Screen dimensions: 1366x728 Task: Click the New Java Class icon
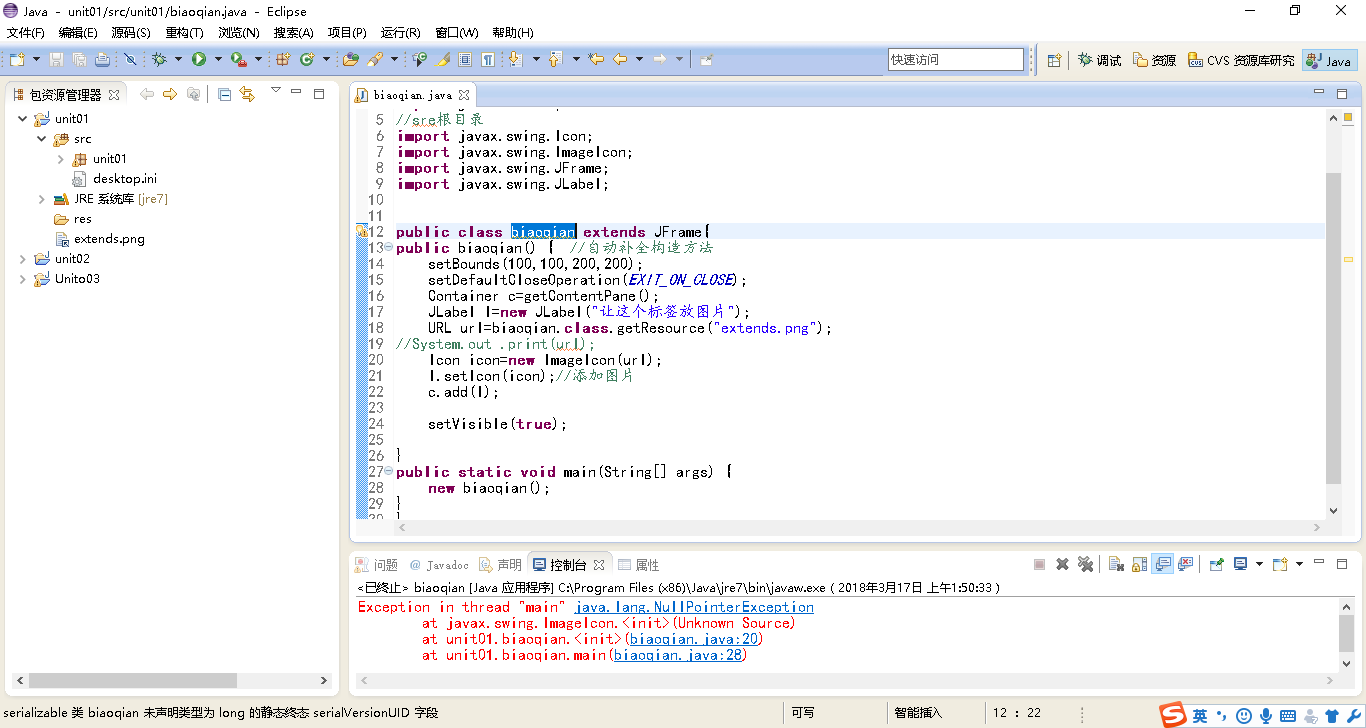coord(306,60)
